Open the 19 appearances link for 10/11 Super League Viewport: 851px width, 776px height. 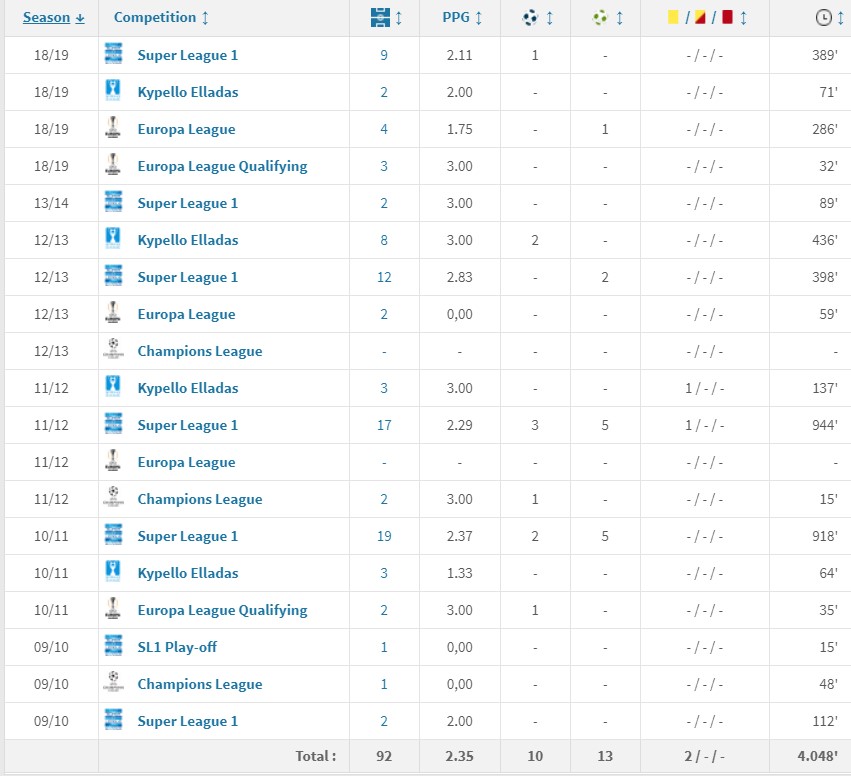point(384,536)
